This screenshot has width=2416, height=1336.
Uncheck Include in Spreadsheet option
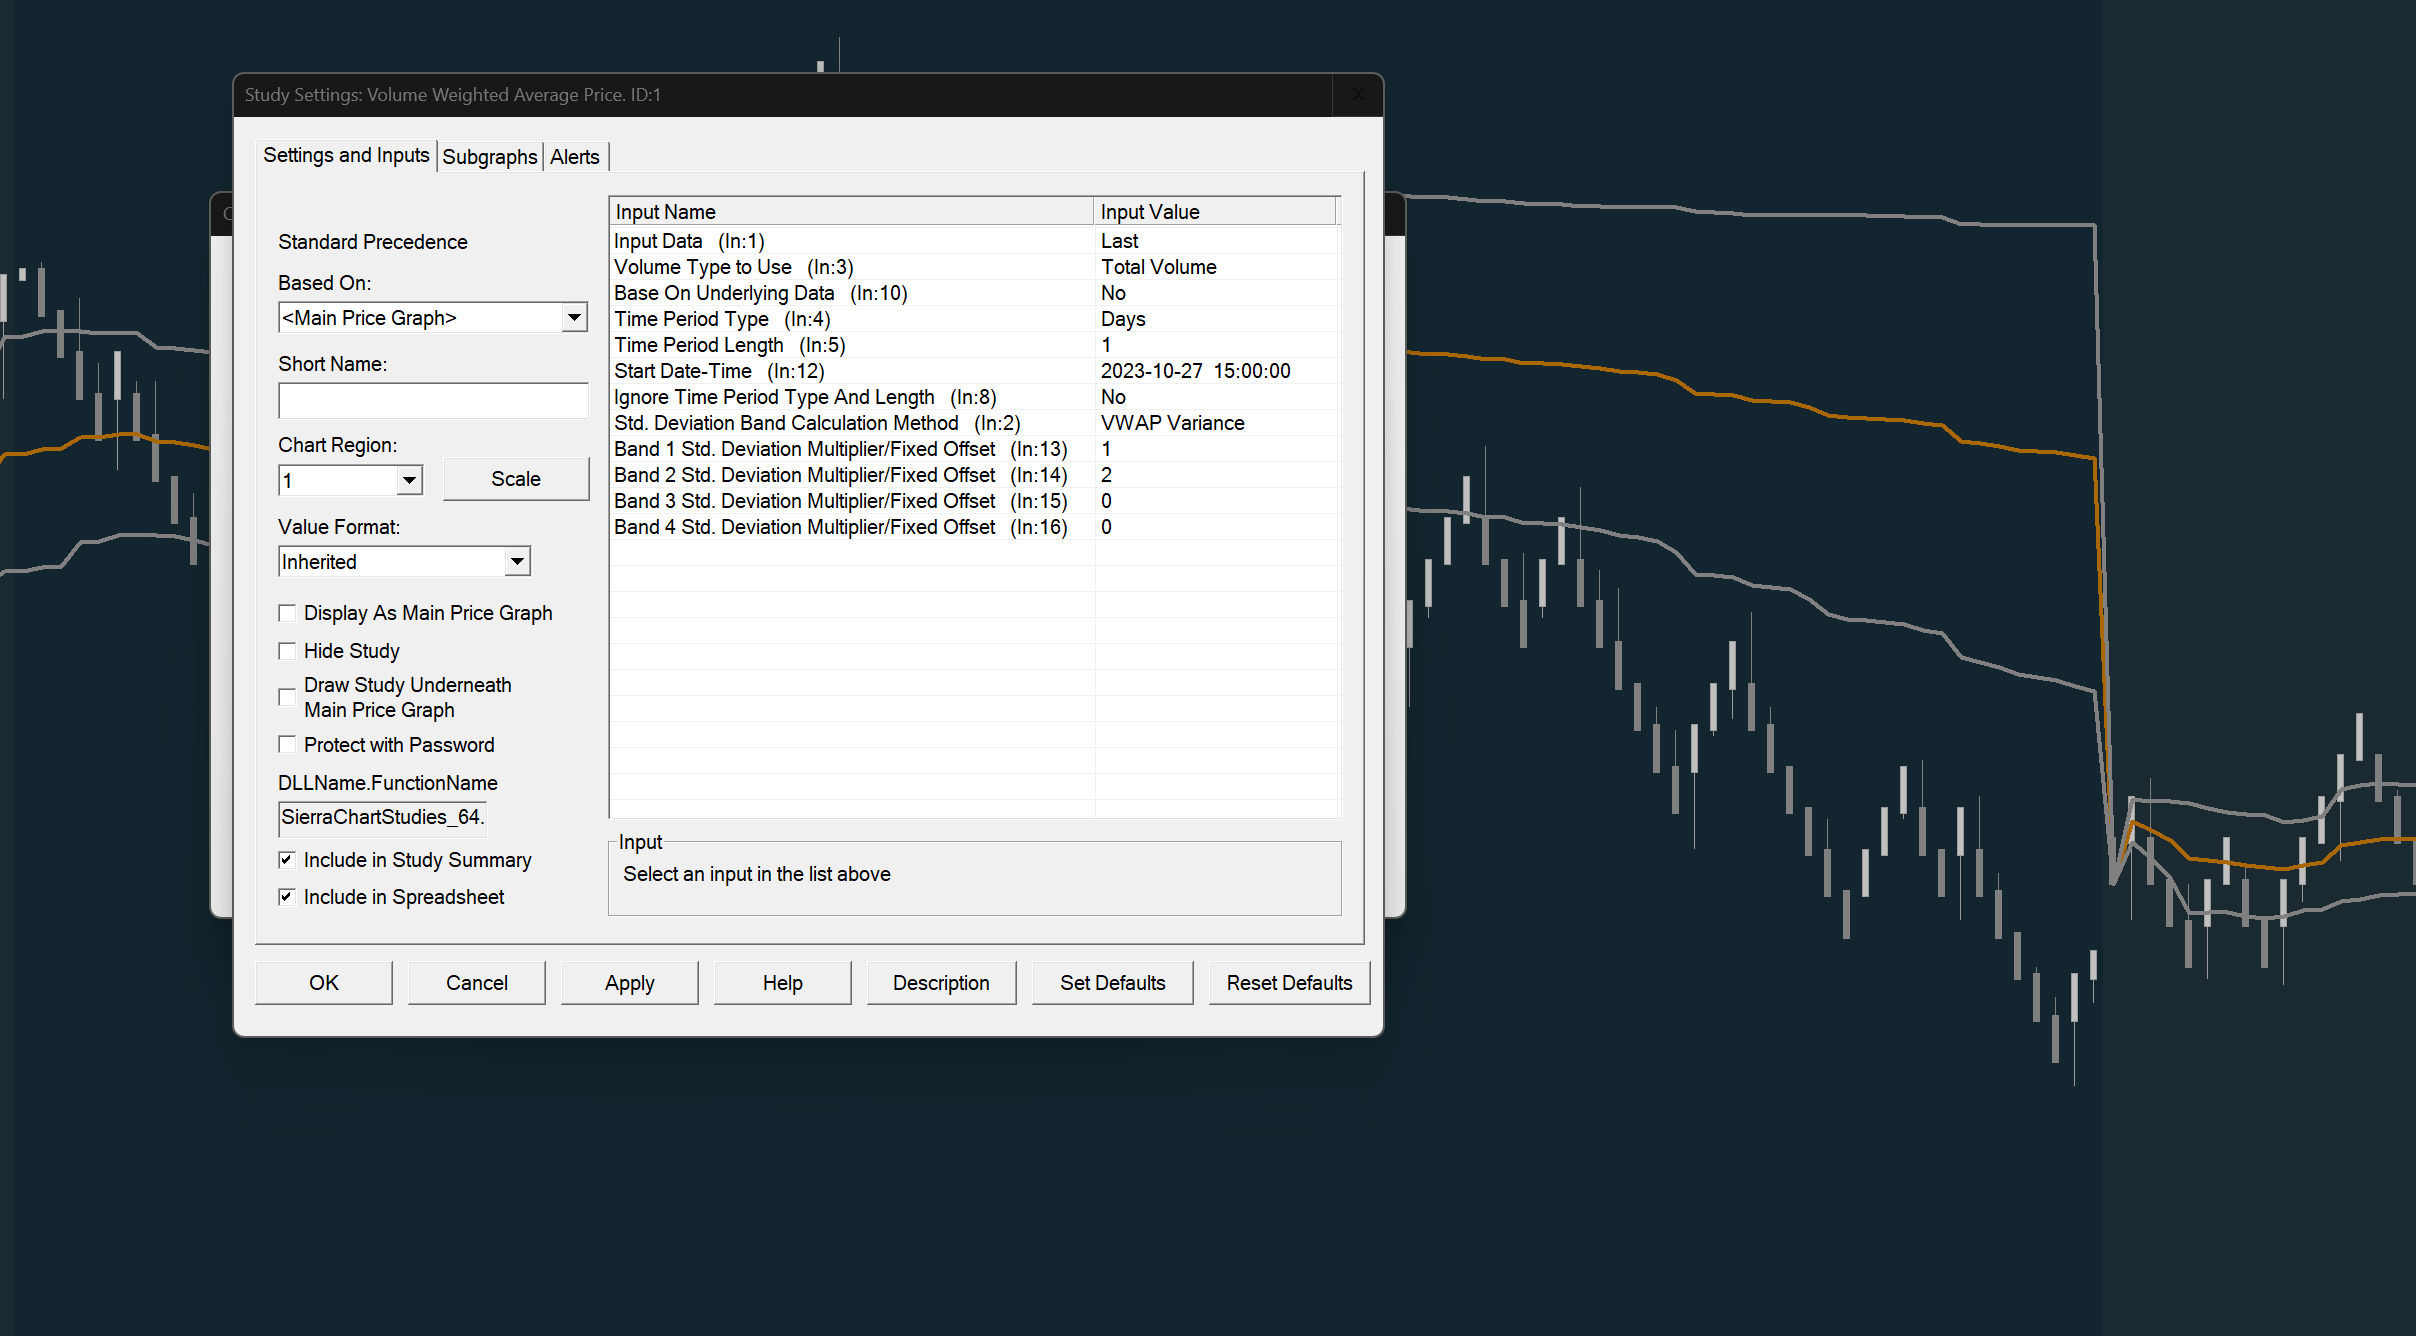(x=287, y=897)
